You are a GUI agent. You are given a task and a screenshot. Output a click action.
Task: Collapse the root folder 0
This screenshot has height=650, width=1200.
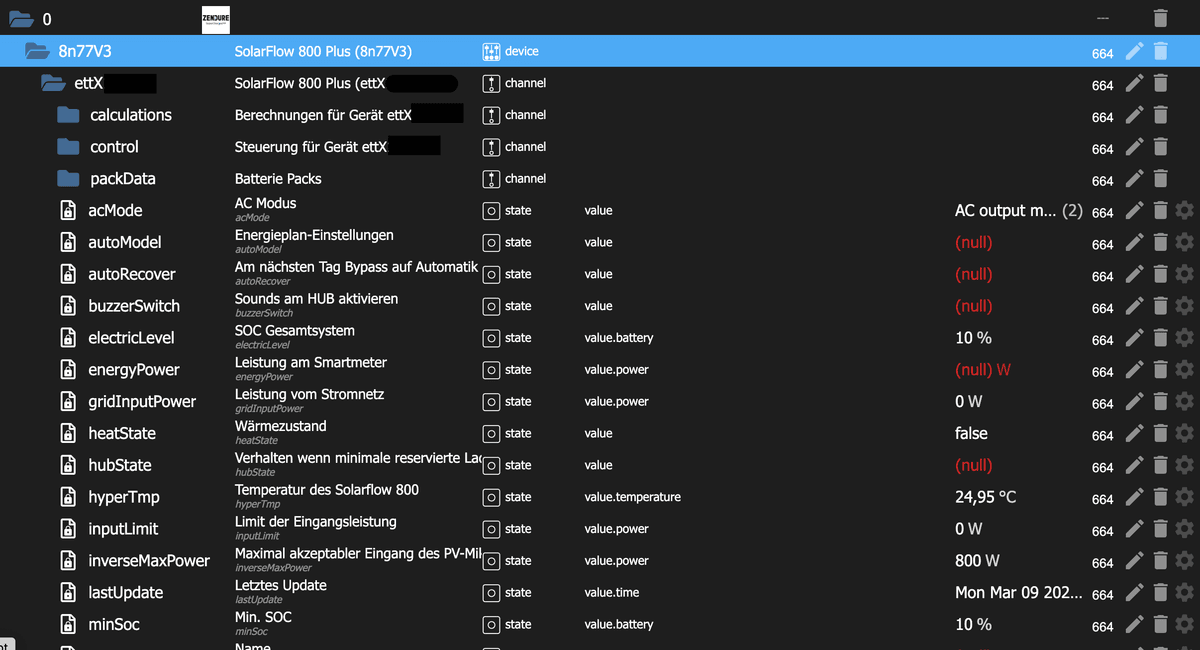[x=20, y=19]
